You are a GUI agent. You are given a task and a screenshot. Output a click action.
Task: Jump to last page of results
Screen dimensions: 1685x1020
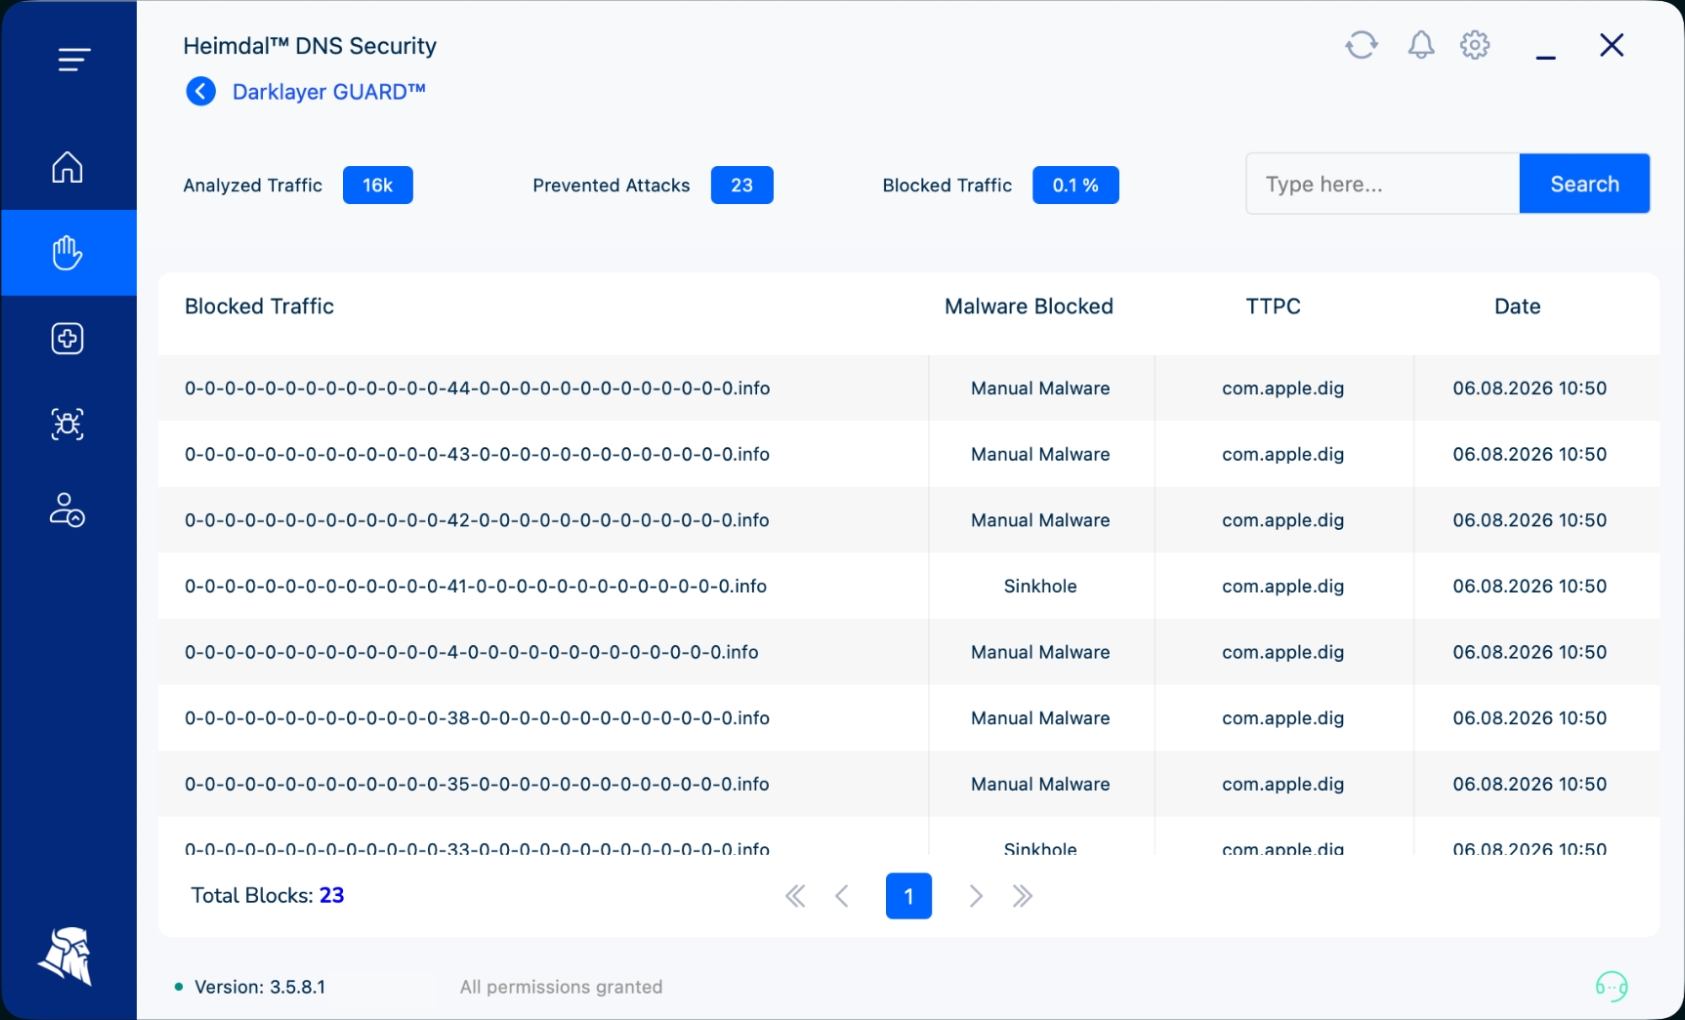click(x=1022, y=896)
